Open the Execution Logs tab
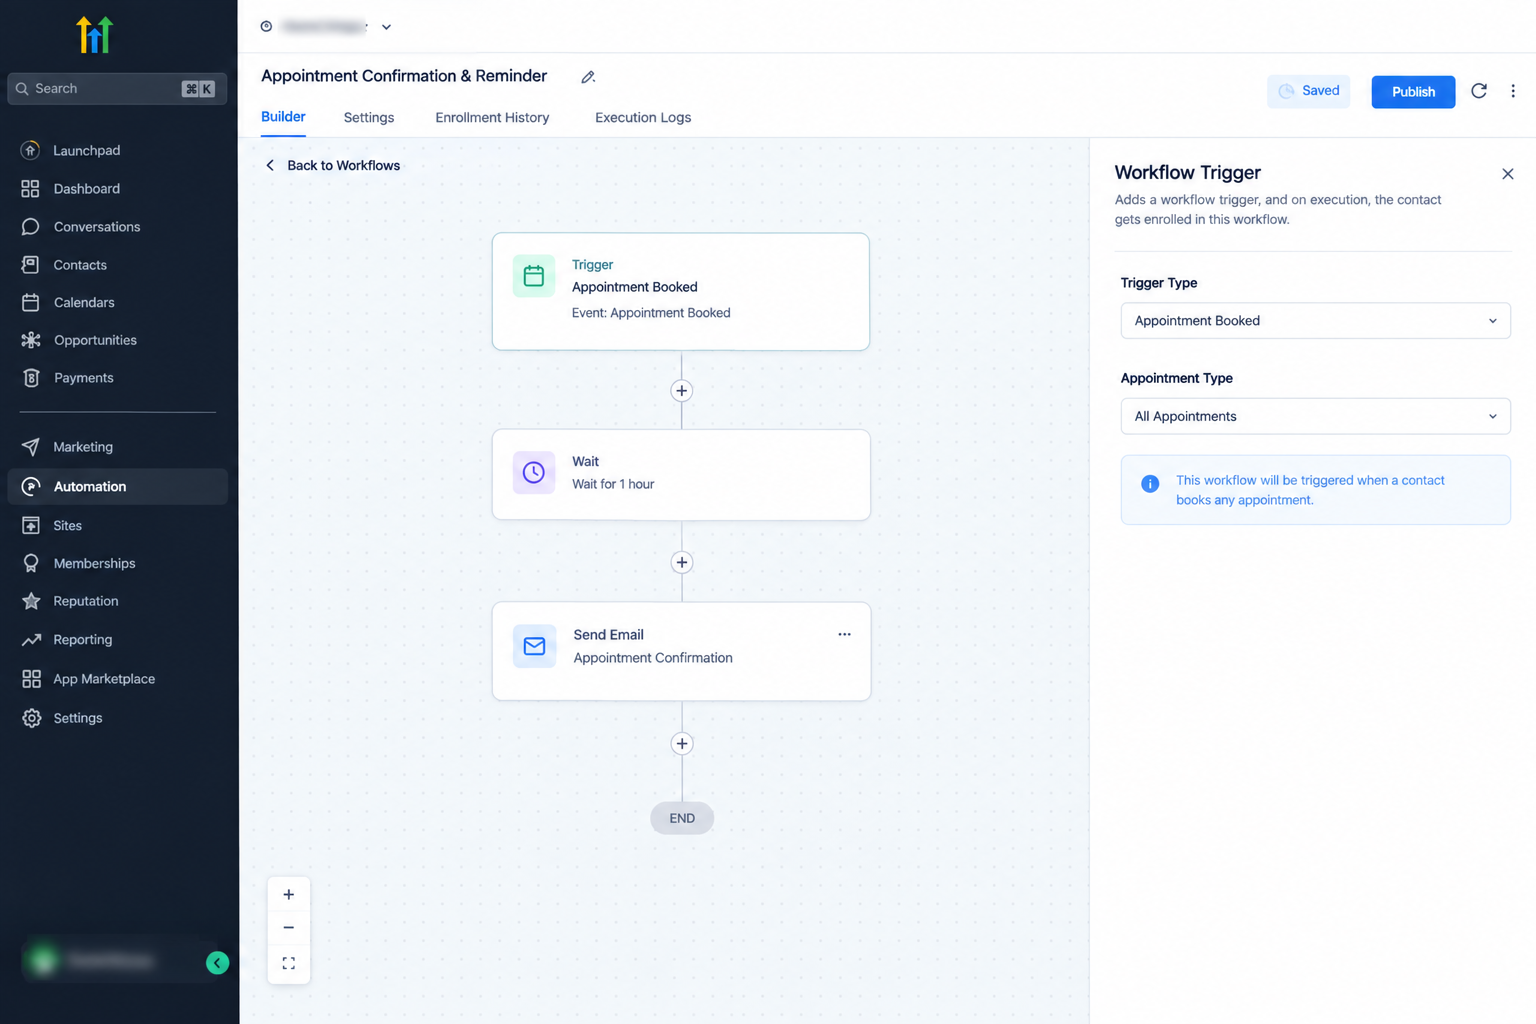 point(643,118)
